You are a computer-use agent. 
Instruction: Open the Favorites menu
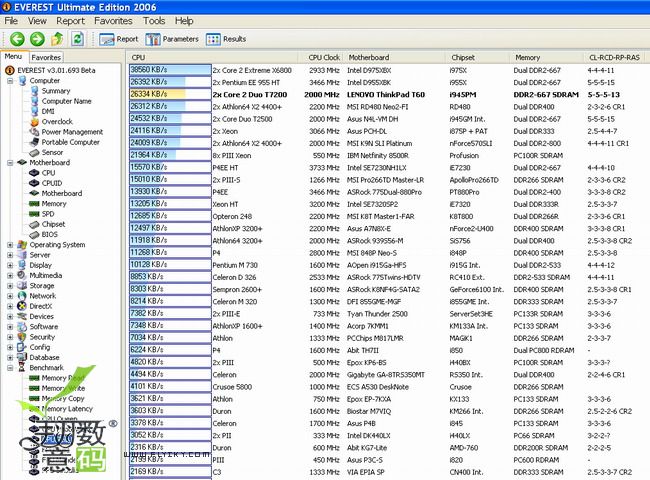[113, 21]
